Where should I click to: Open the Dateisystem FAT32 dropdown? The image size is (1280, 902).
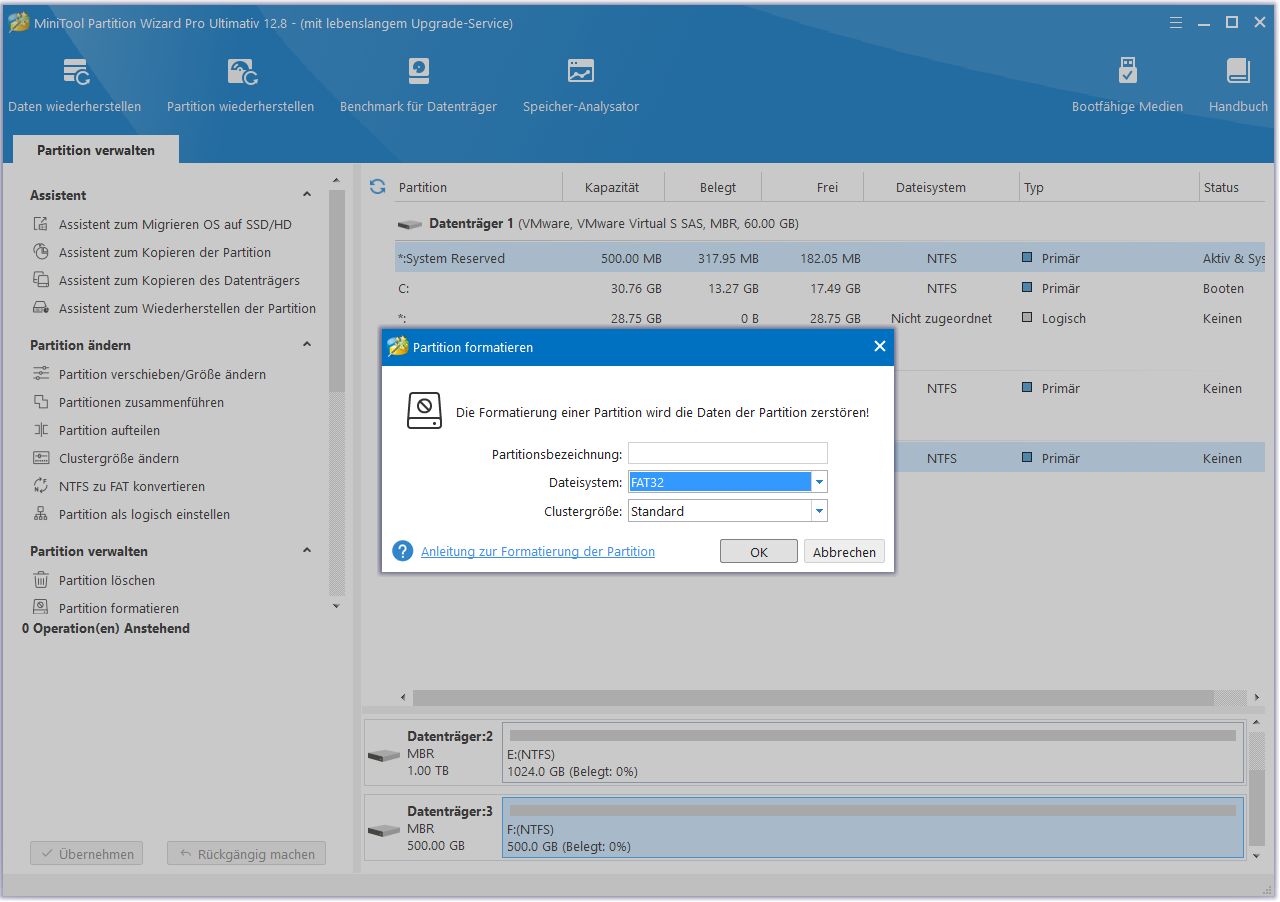820,482
